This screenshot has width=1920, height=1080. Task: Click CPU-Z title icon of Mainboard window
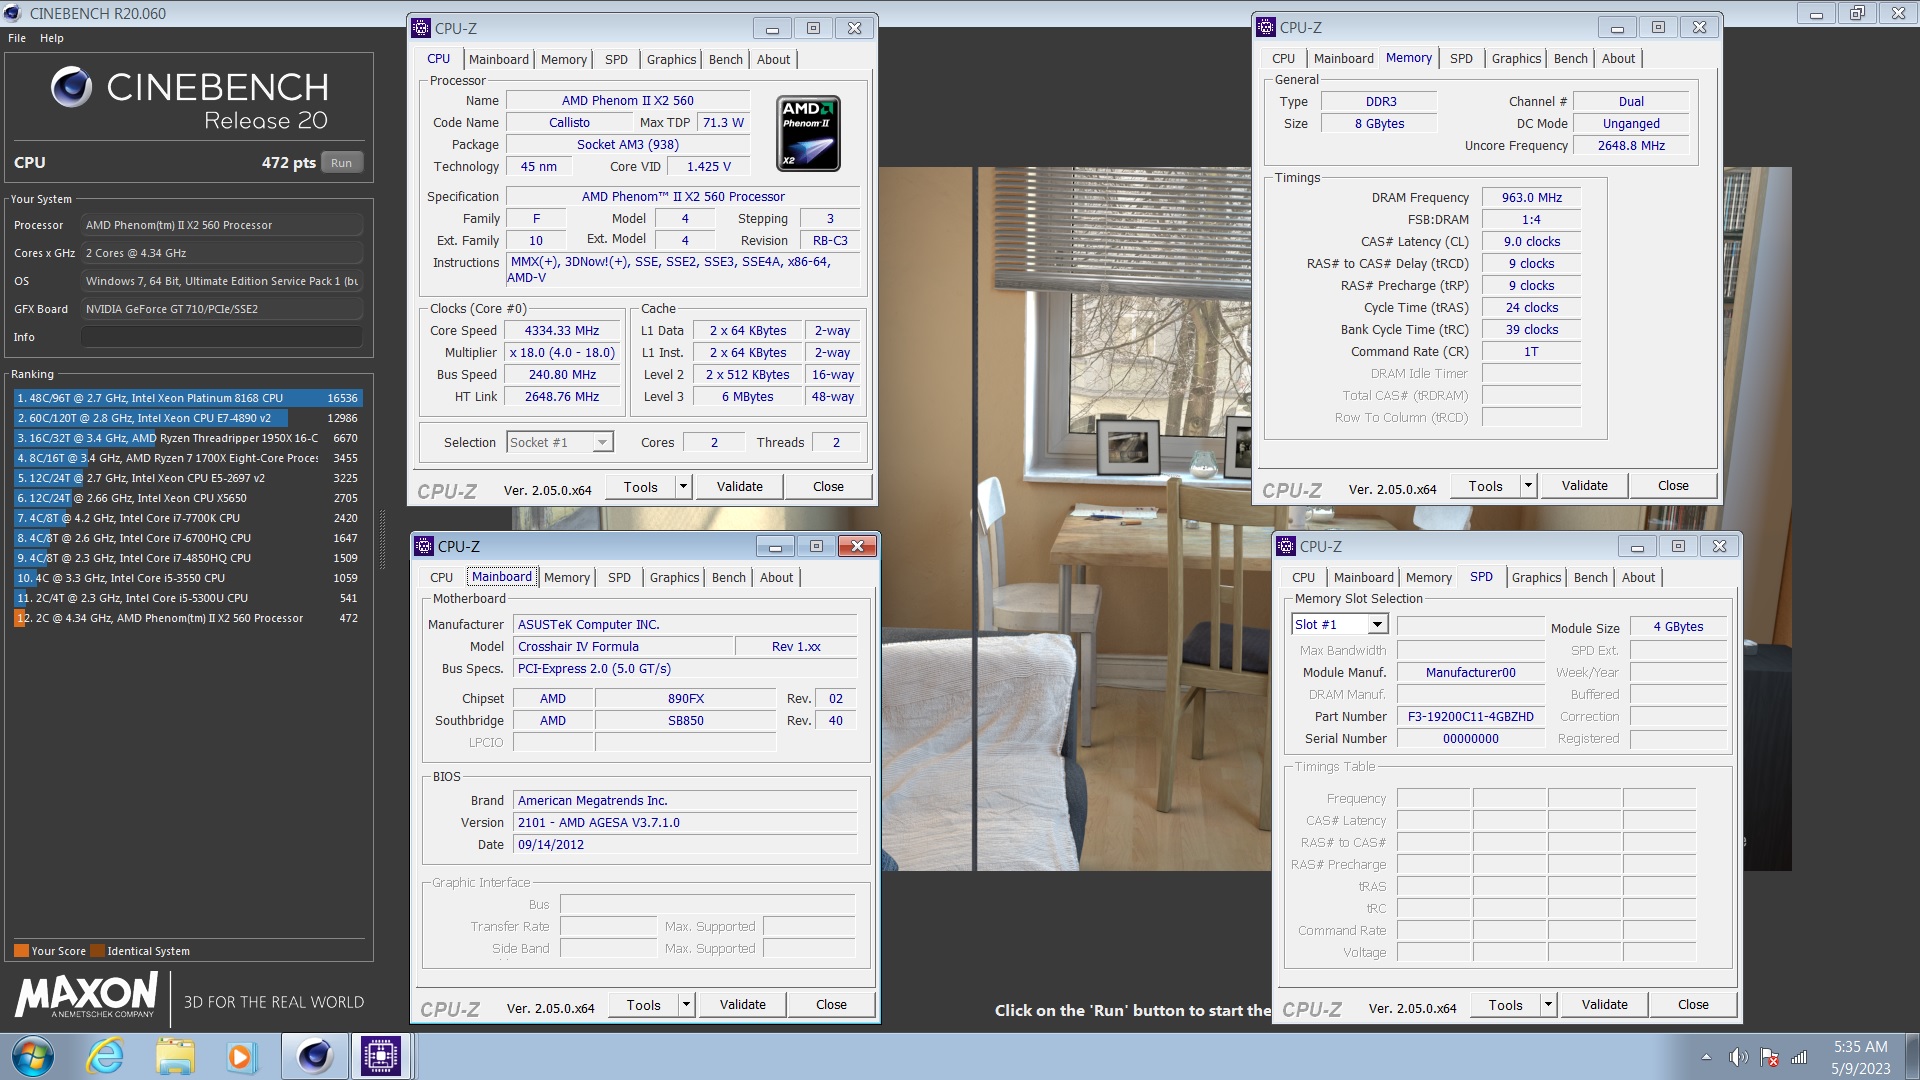tap(425, 546)
